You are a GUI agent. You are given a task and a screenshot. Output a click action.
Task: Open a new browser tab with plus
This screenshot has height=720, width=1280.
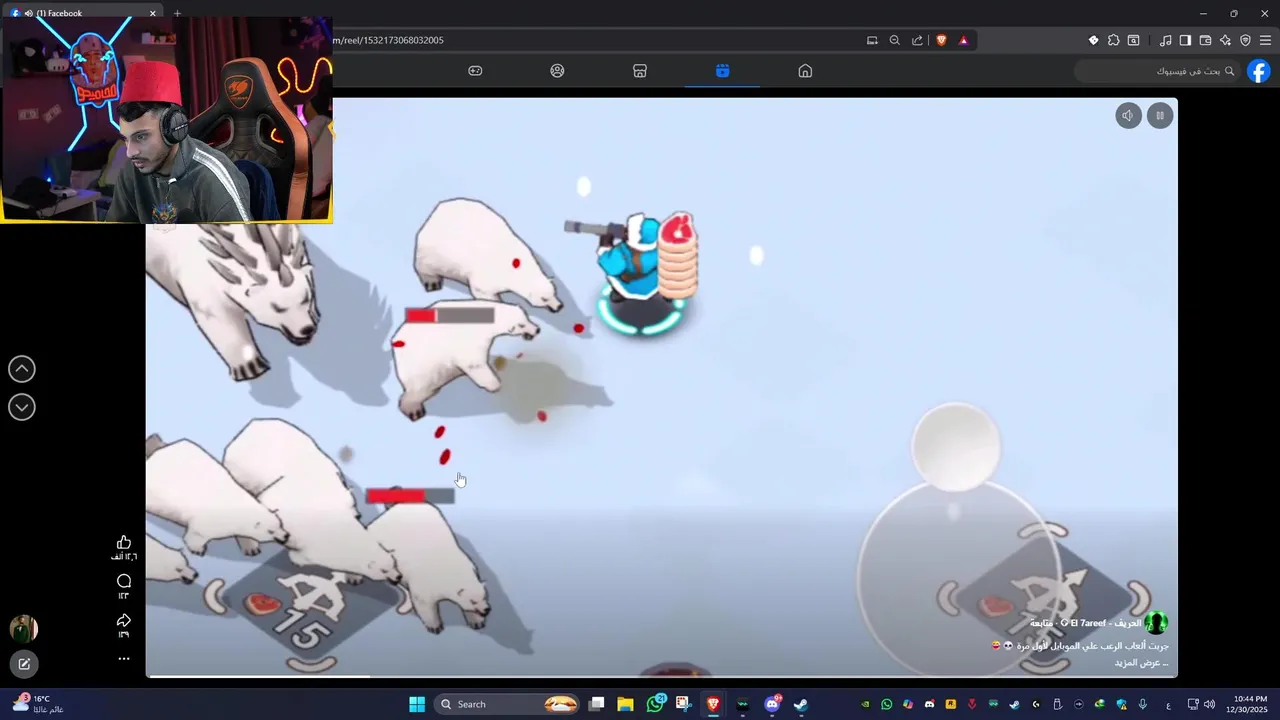177,13
